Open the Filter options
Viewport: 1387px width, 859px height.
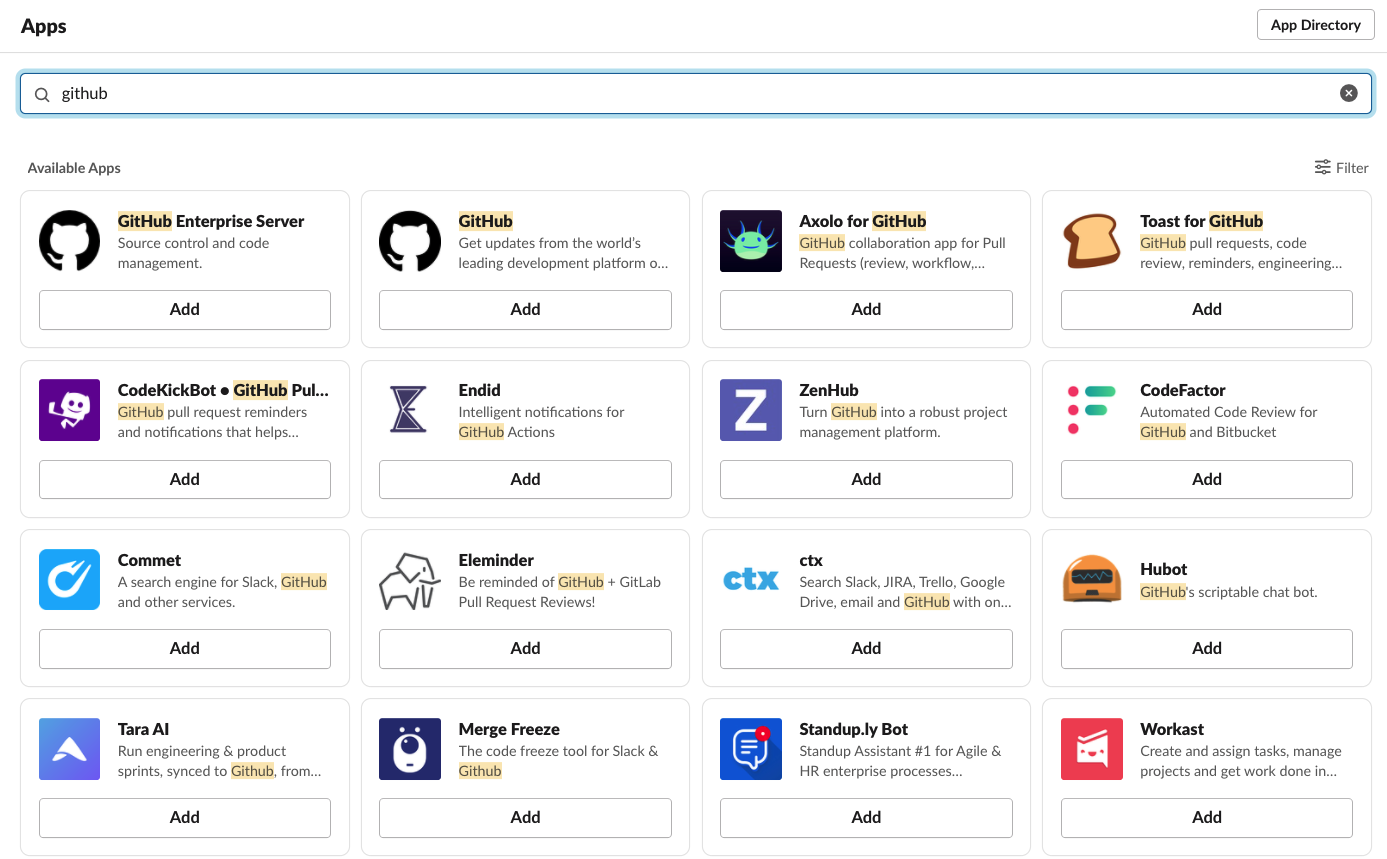1341,168
